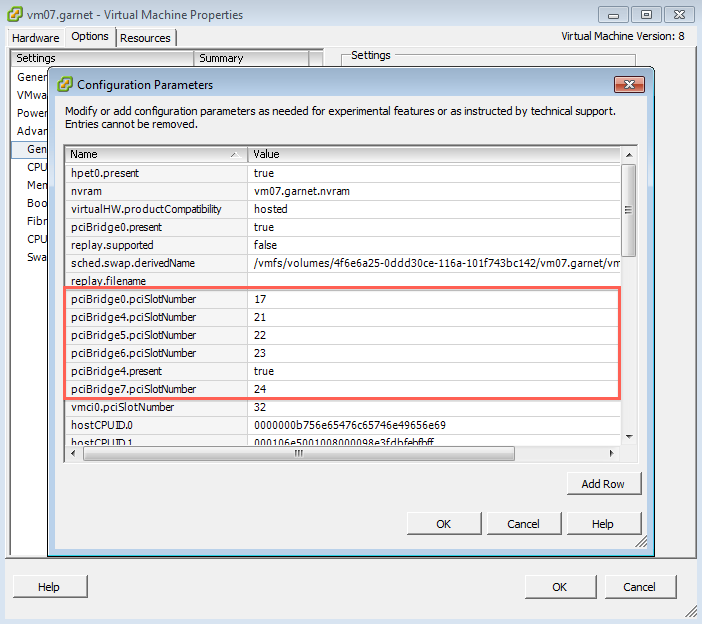Edit the 'hosted' value cell

[x=434, y=209]
